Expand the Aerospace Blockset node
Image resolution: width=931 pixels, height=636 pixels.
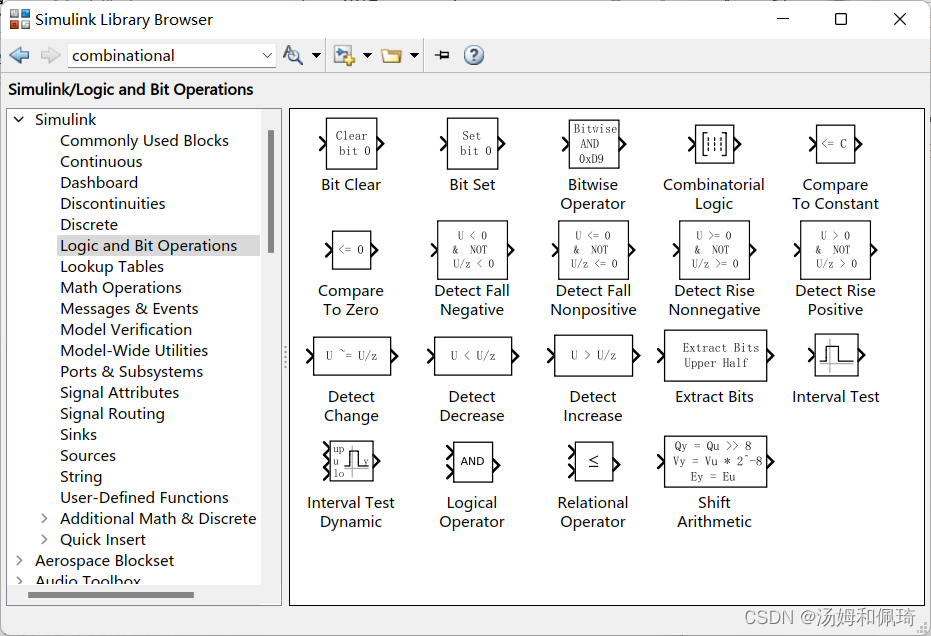point(20,561)
